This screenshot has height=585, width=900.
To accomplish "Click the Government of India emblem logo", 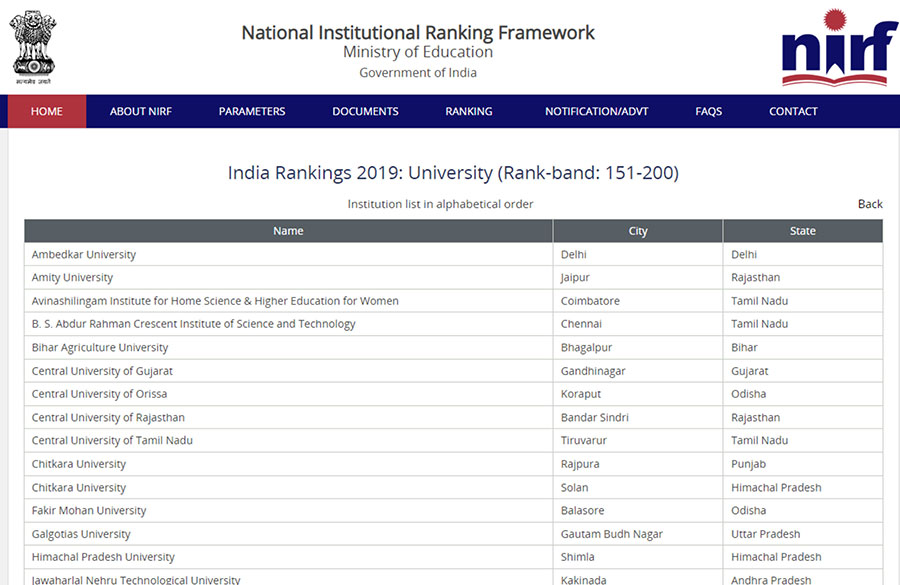I will click(x=33, y=48).
